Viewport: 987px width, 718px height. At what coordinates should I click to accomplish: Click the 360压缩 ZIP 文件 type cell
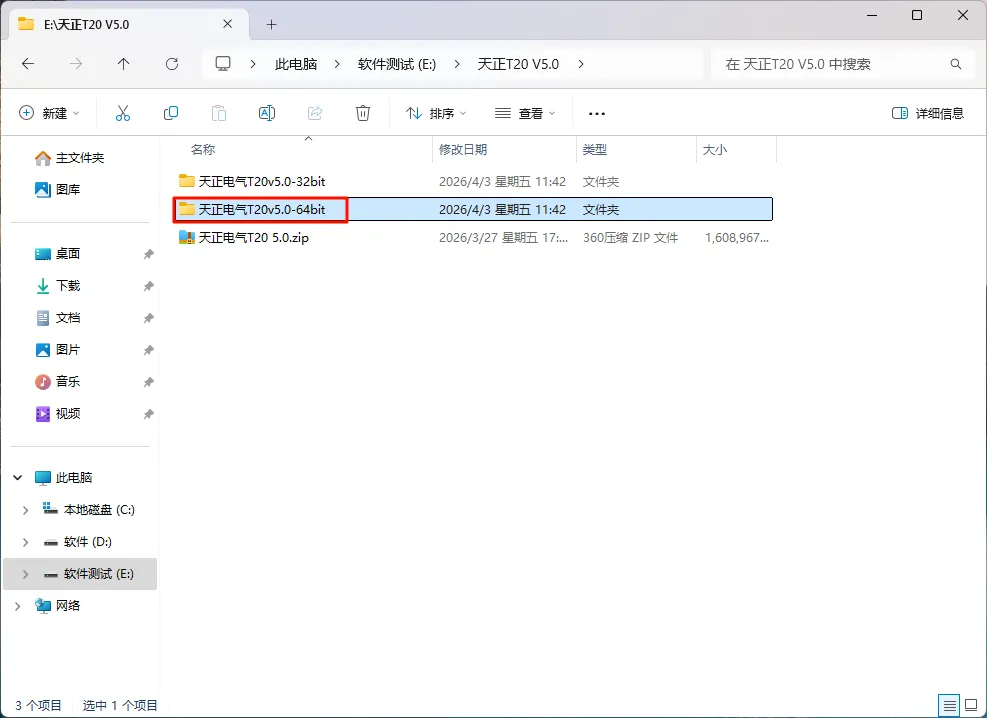coord(630,238)
